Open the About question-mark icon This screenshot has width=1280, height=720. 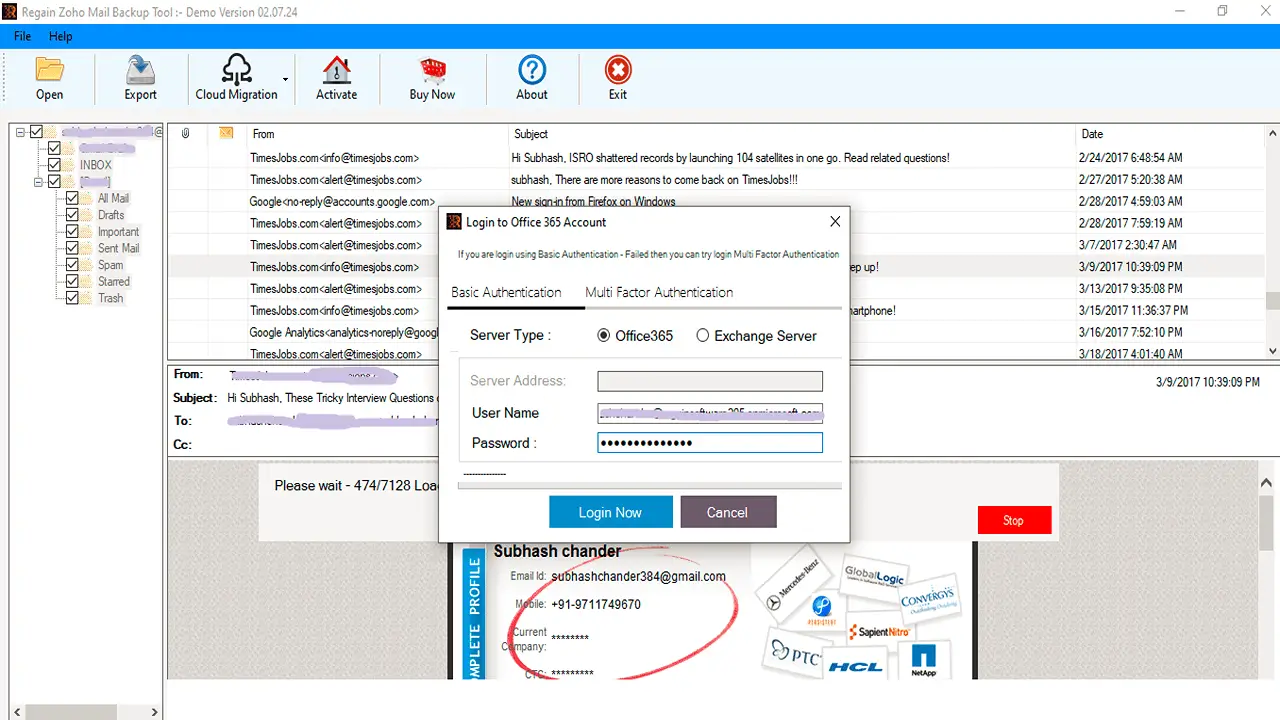pos(532,69)
